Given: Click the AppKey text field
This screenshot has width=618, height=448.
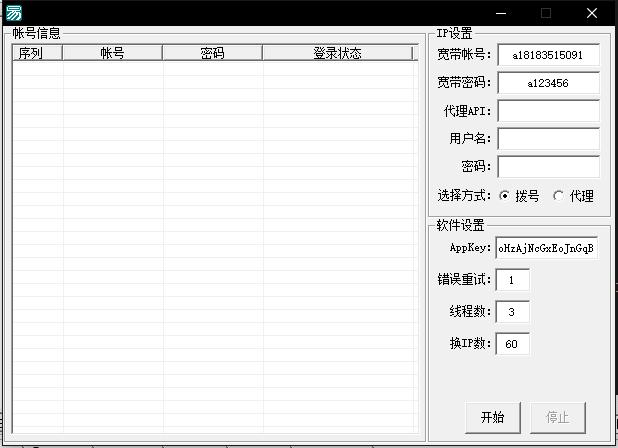Looking at the screenshot, I should [547, 248].
